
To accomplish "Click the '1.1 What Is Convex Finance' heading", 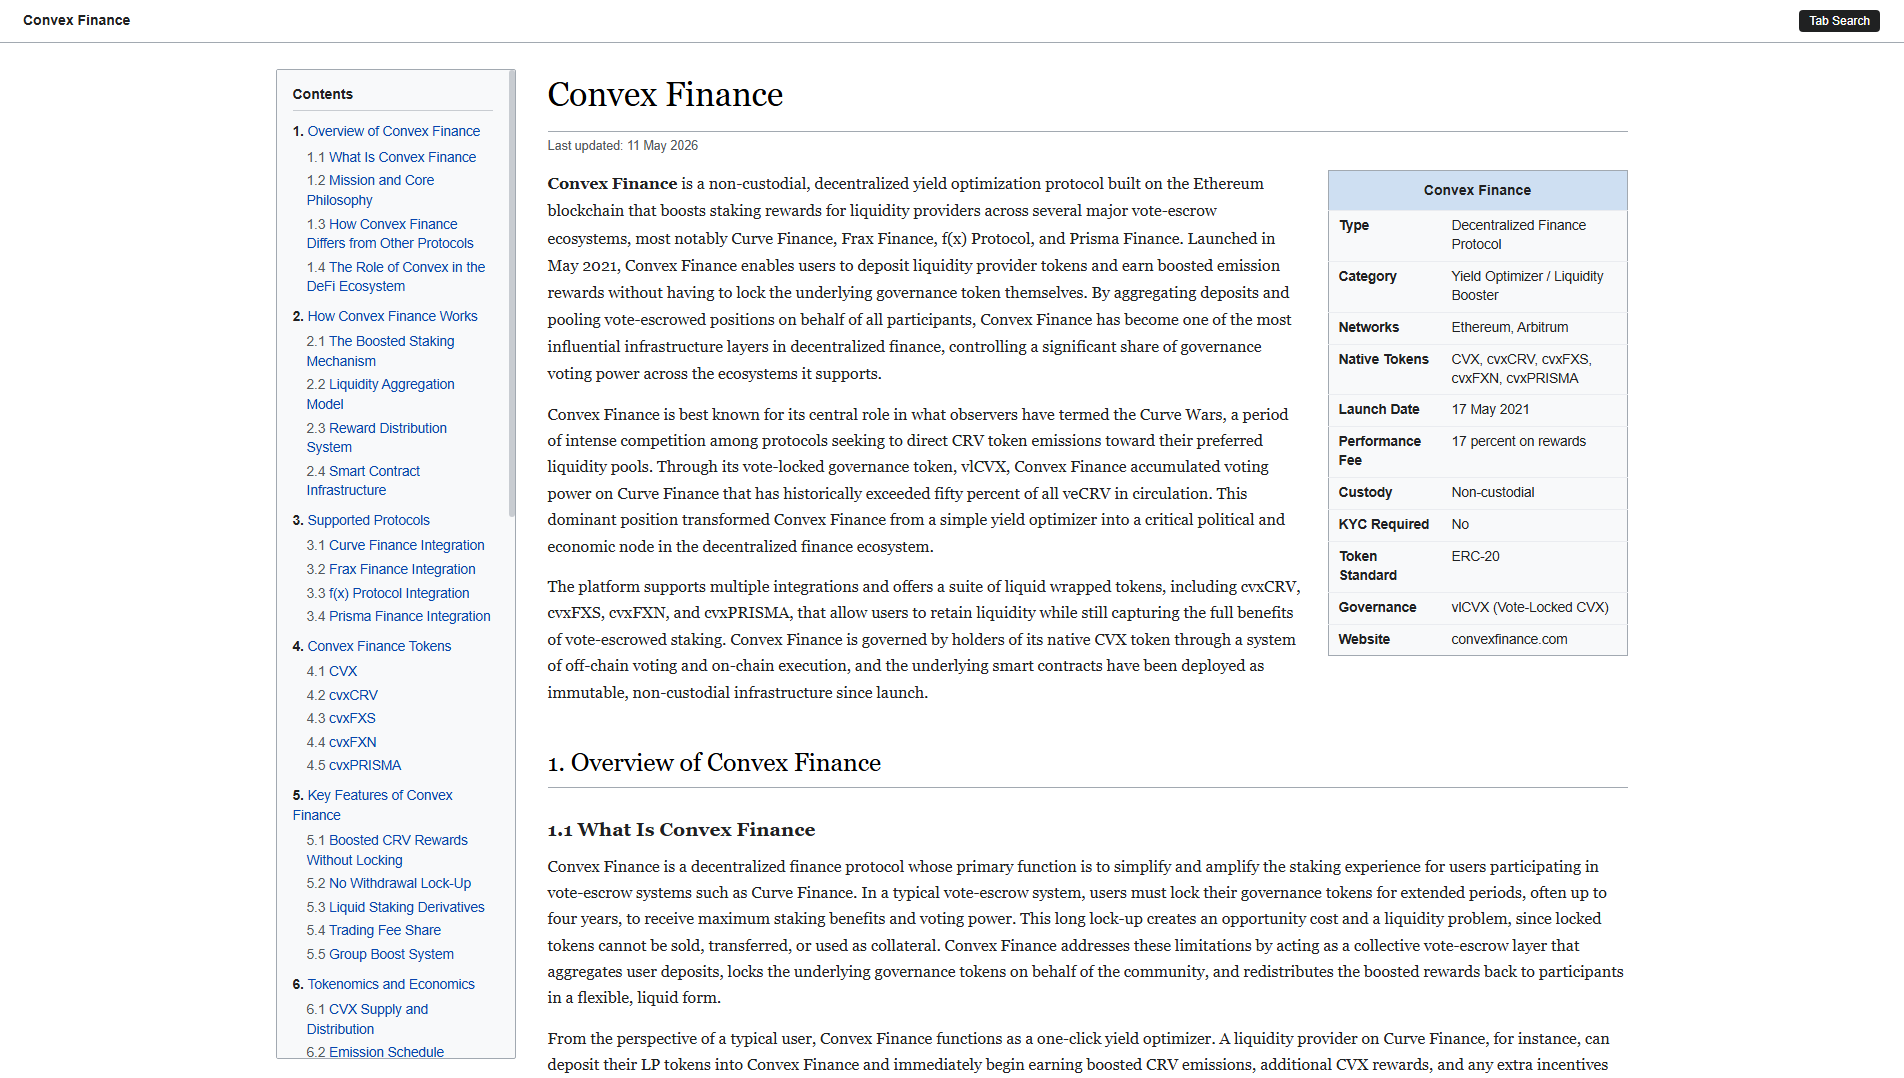I will (681, 830).
